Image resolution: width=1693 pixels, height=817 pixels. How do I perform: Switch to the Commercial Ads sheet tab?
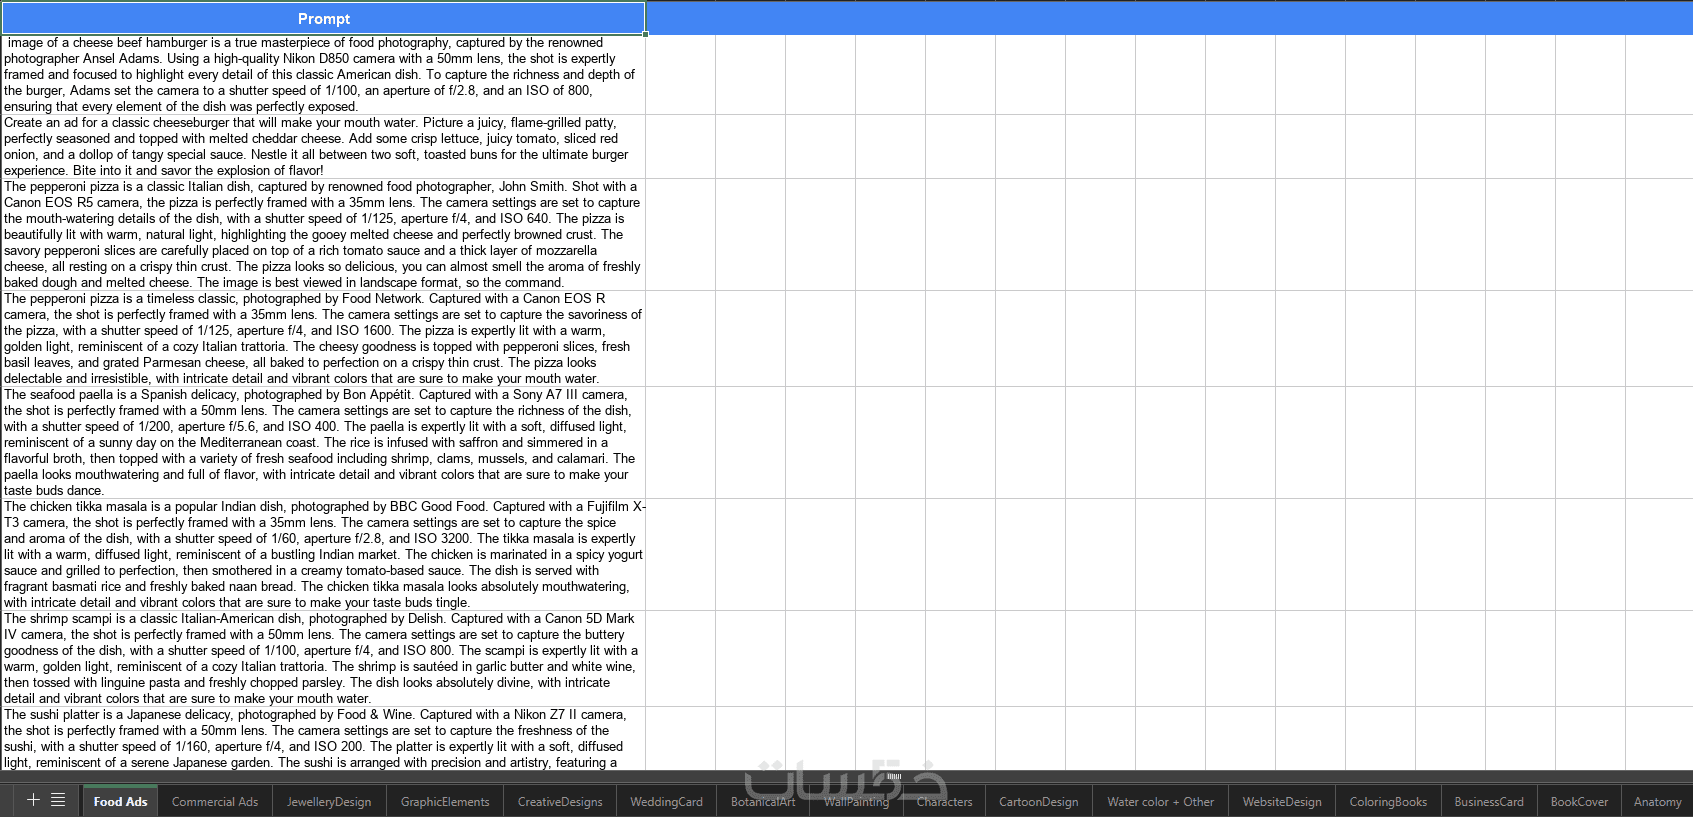(215, 801)
